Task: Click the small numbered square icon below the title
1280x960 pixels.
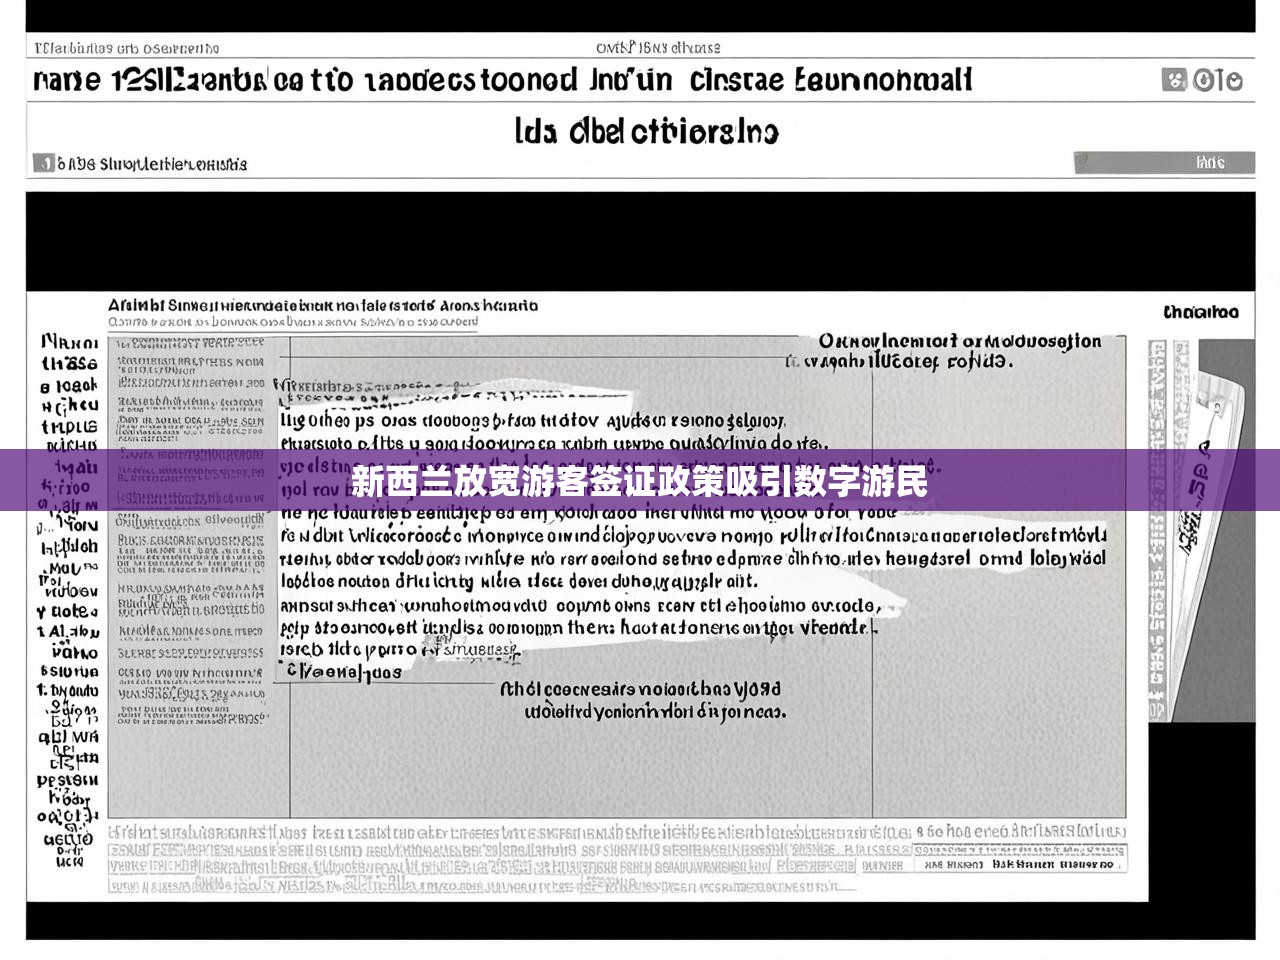Action: (x=43, y=163)
